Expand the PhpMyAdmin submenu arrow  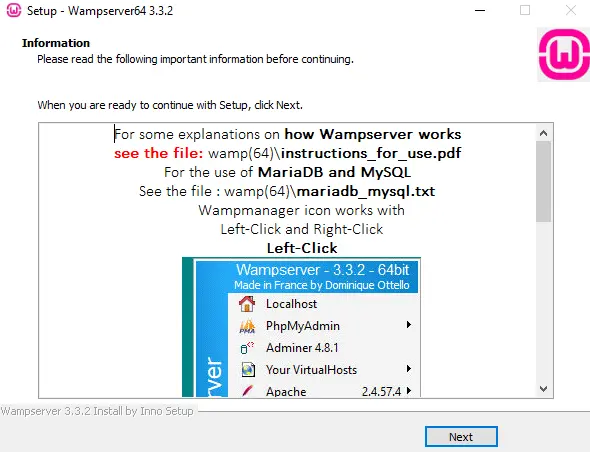409,325
